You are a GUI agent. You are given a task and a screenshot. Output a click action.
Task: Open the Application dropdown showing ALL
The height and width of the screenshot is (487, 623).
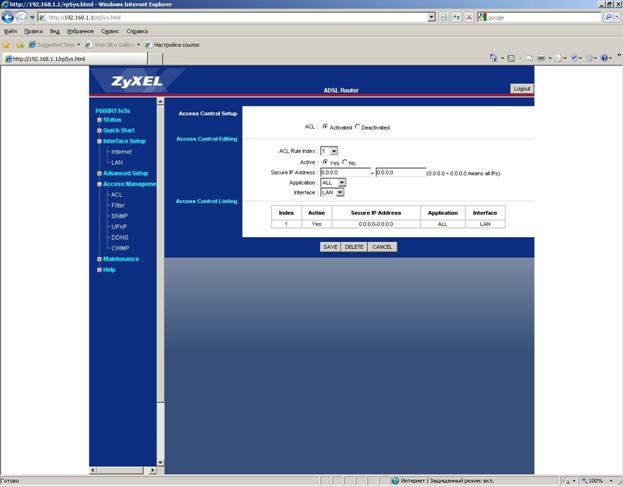[x=333, y=183]
